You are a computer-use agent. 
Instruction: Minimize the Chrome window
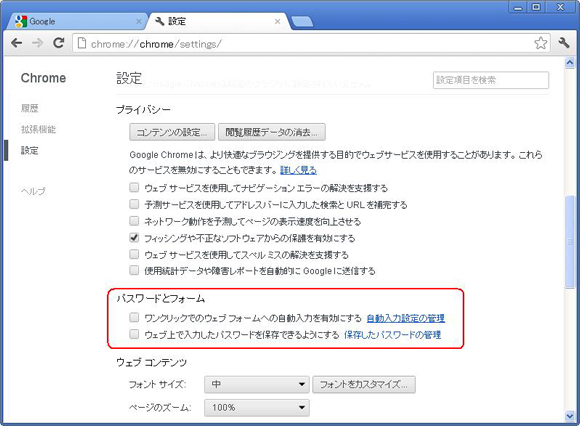click(x=518, y=7)
